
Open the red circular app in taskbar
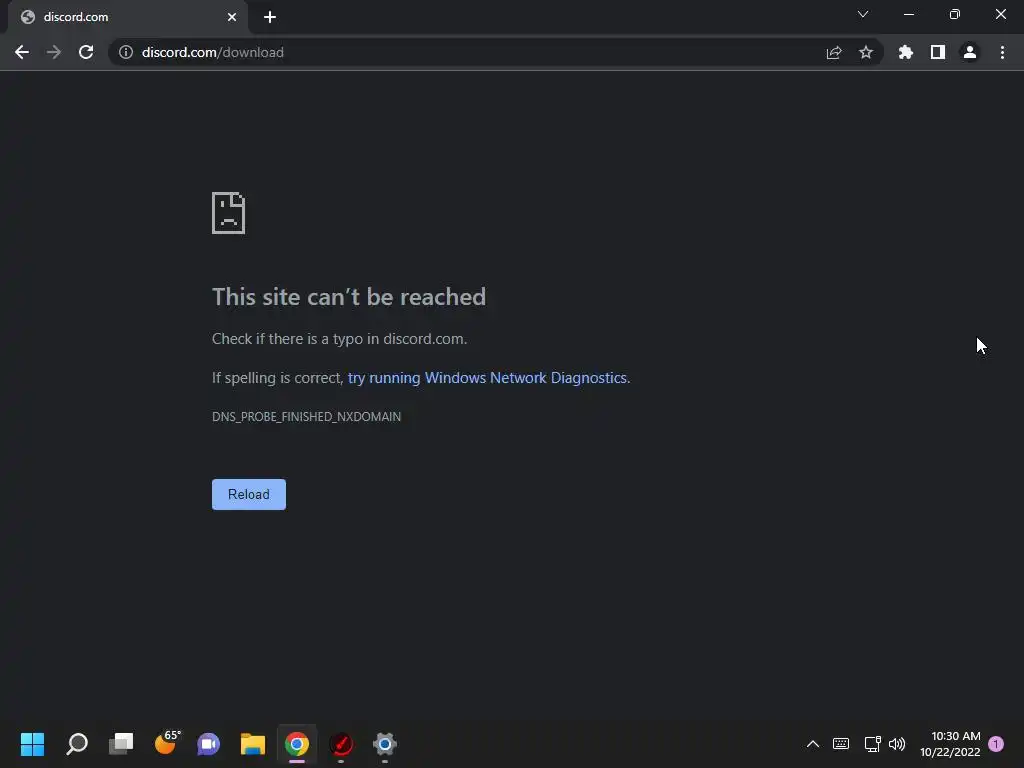tap(341, 744)
